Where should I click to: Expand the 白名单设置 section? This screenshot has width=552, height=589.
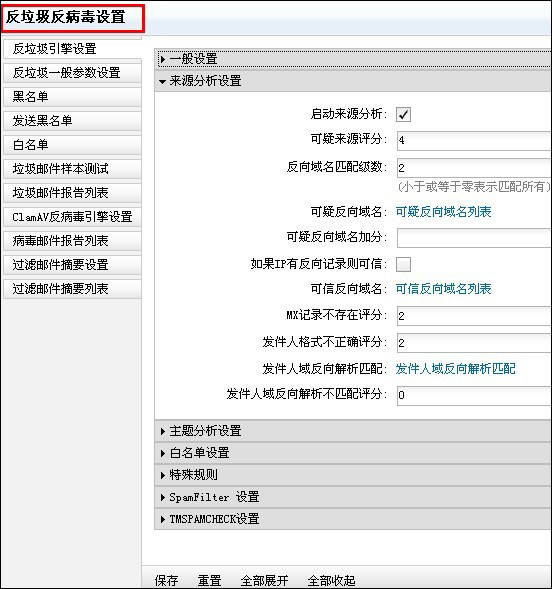(x=353, y=453)
